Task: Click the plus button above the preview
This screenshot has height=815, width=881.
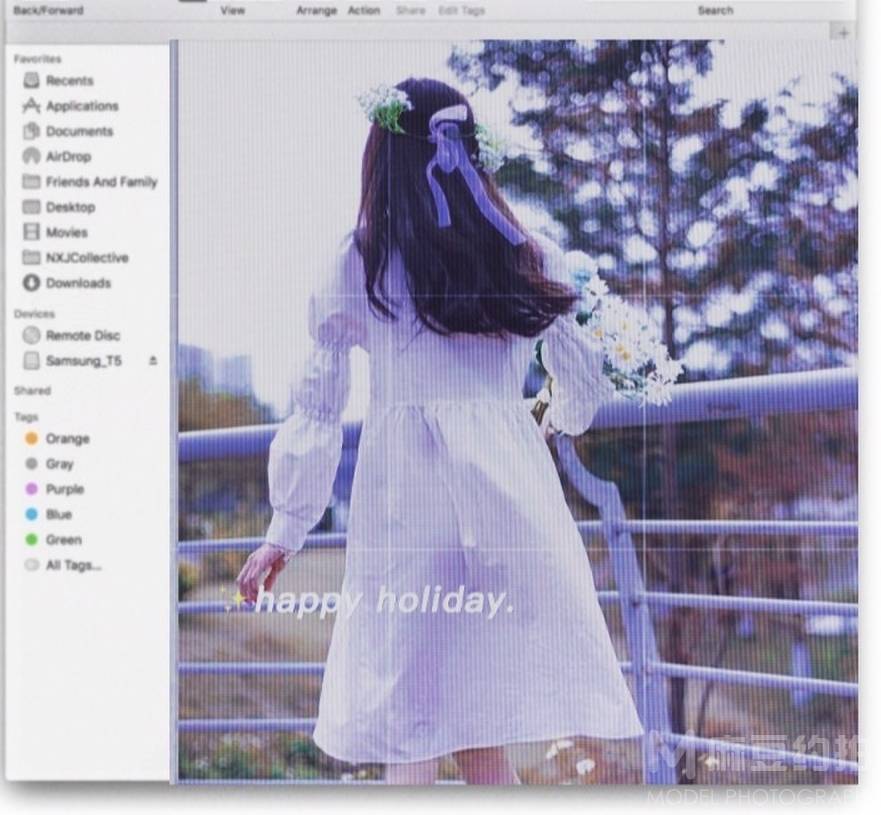Action: (x=843, y=33)
